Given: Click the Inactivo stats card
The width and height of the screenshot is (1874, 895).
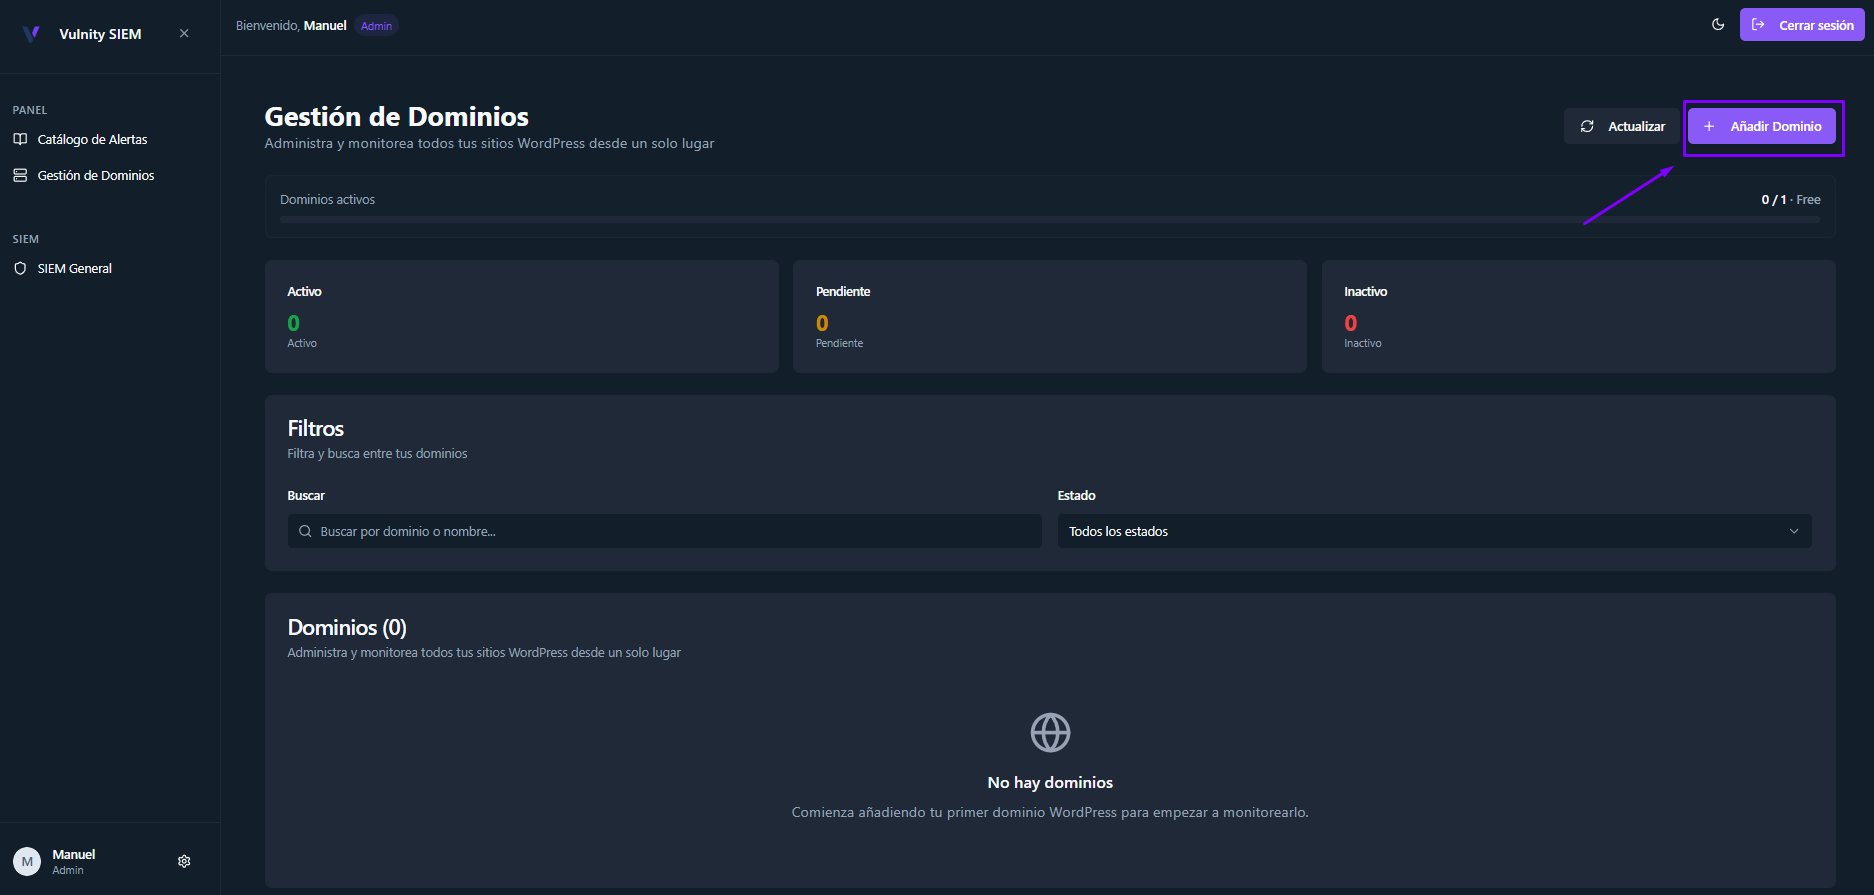Looking at the screenshot, I should coord(1578,316).
